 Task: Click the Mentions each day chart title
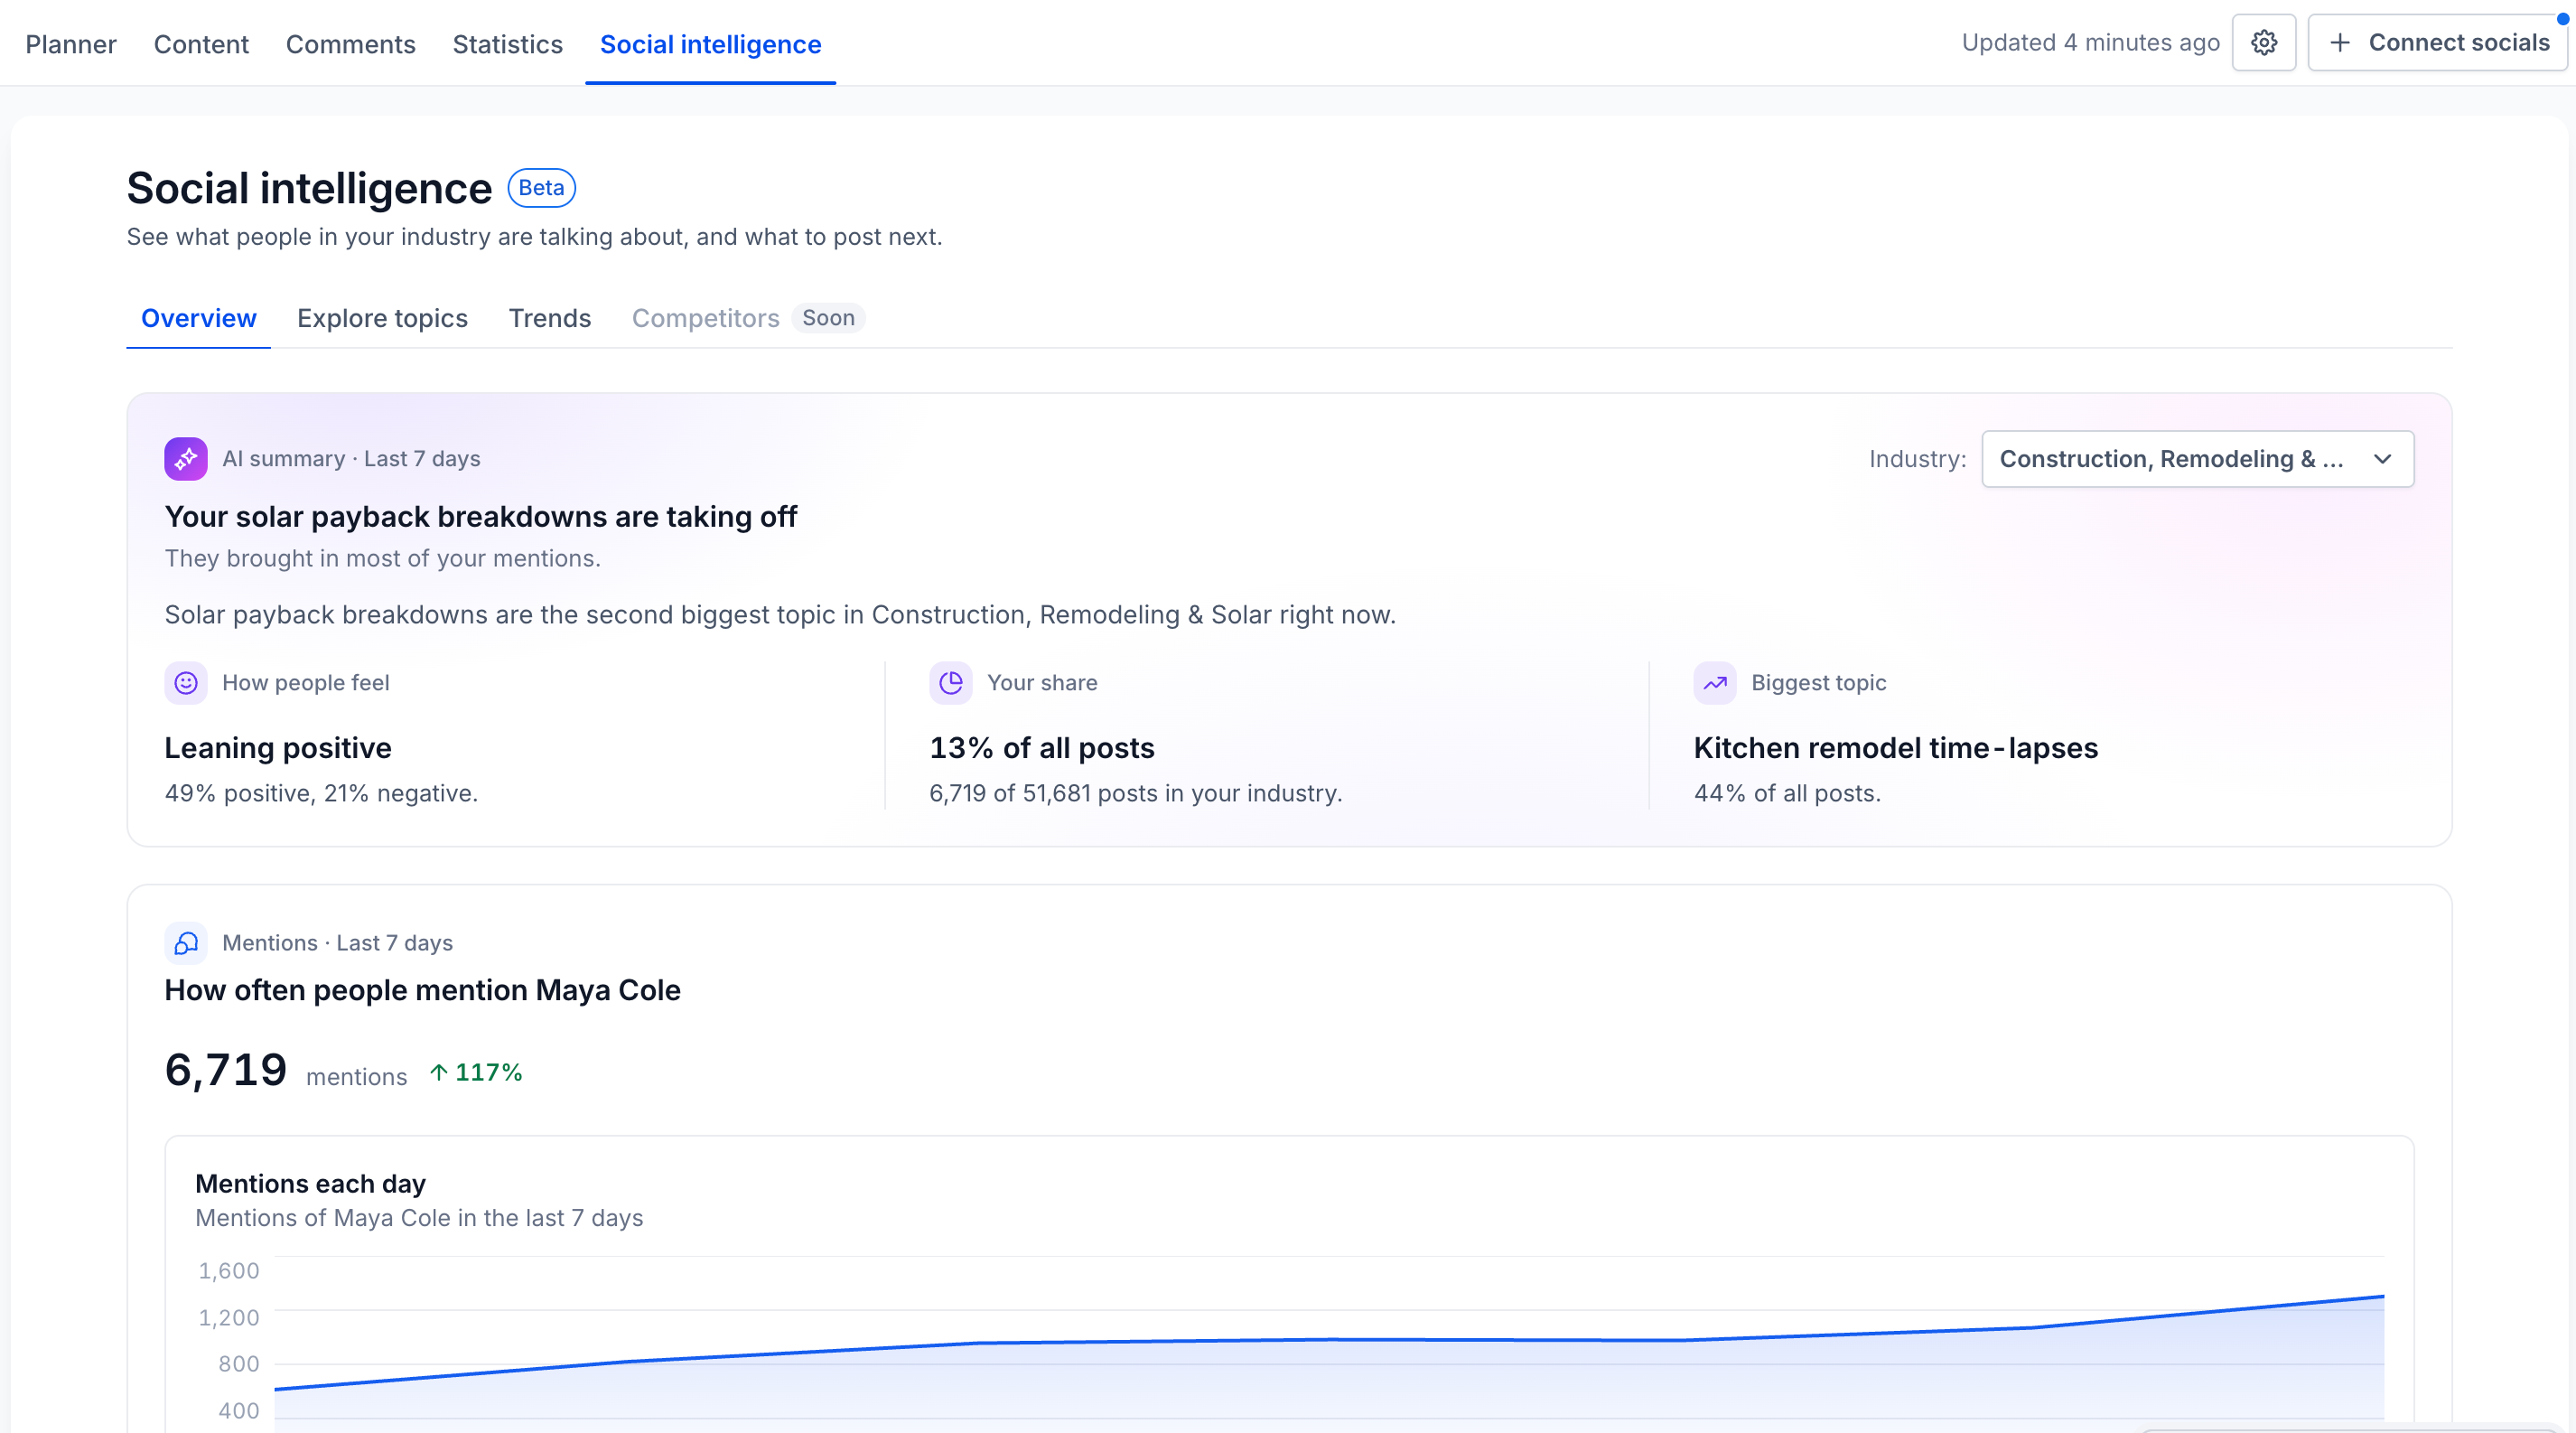point(310,1184)
